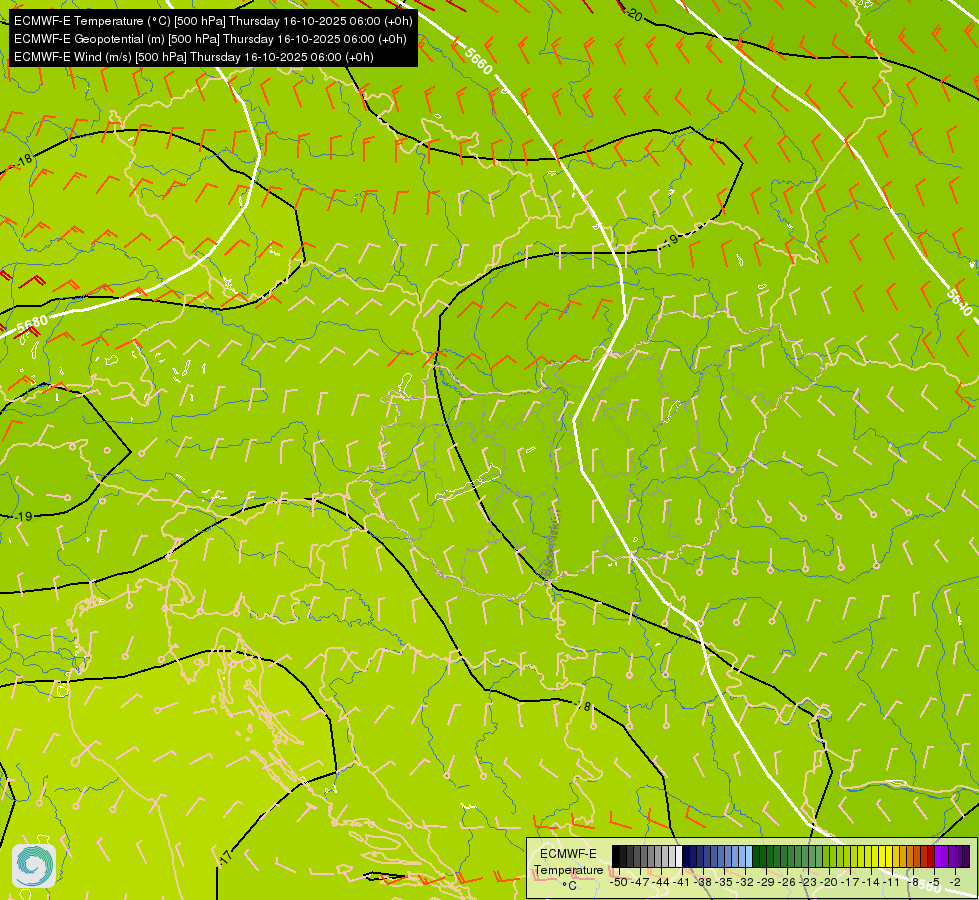979x900 pixels.
Task: Pick the dark purple -2 legend swatch
Action: tap(964, 856)
